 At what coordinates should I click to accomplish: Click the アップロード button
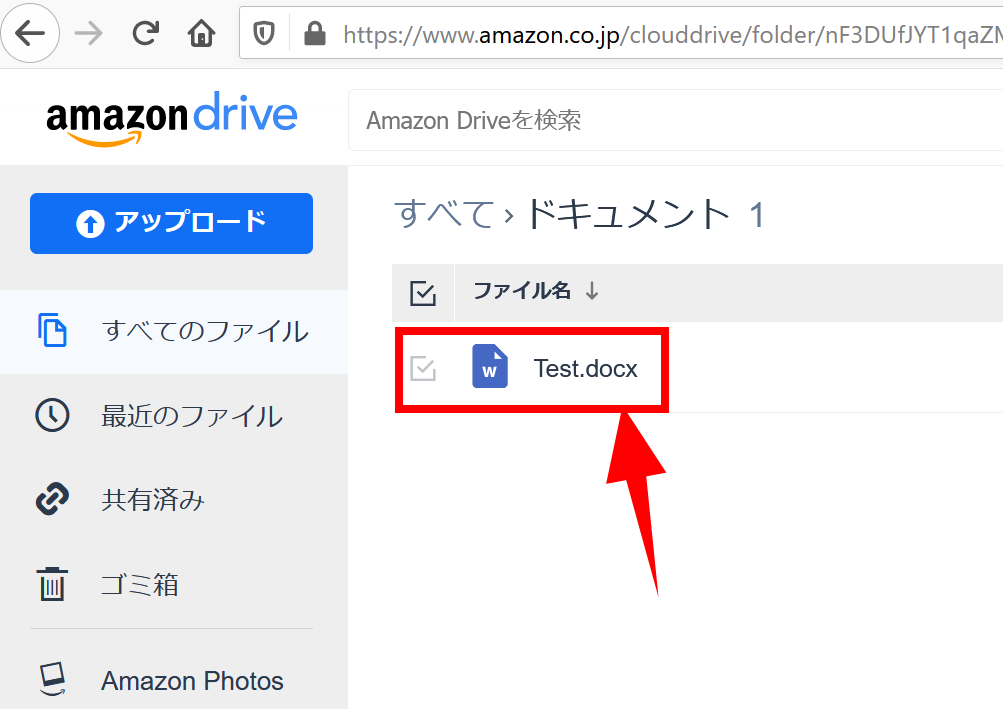[171, 223]
